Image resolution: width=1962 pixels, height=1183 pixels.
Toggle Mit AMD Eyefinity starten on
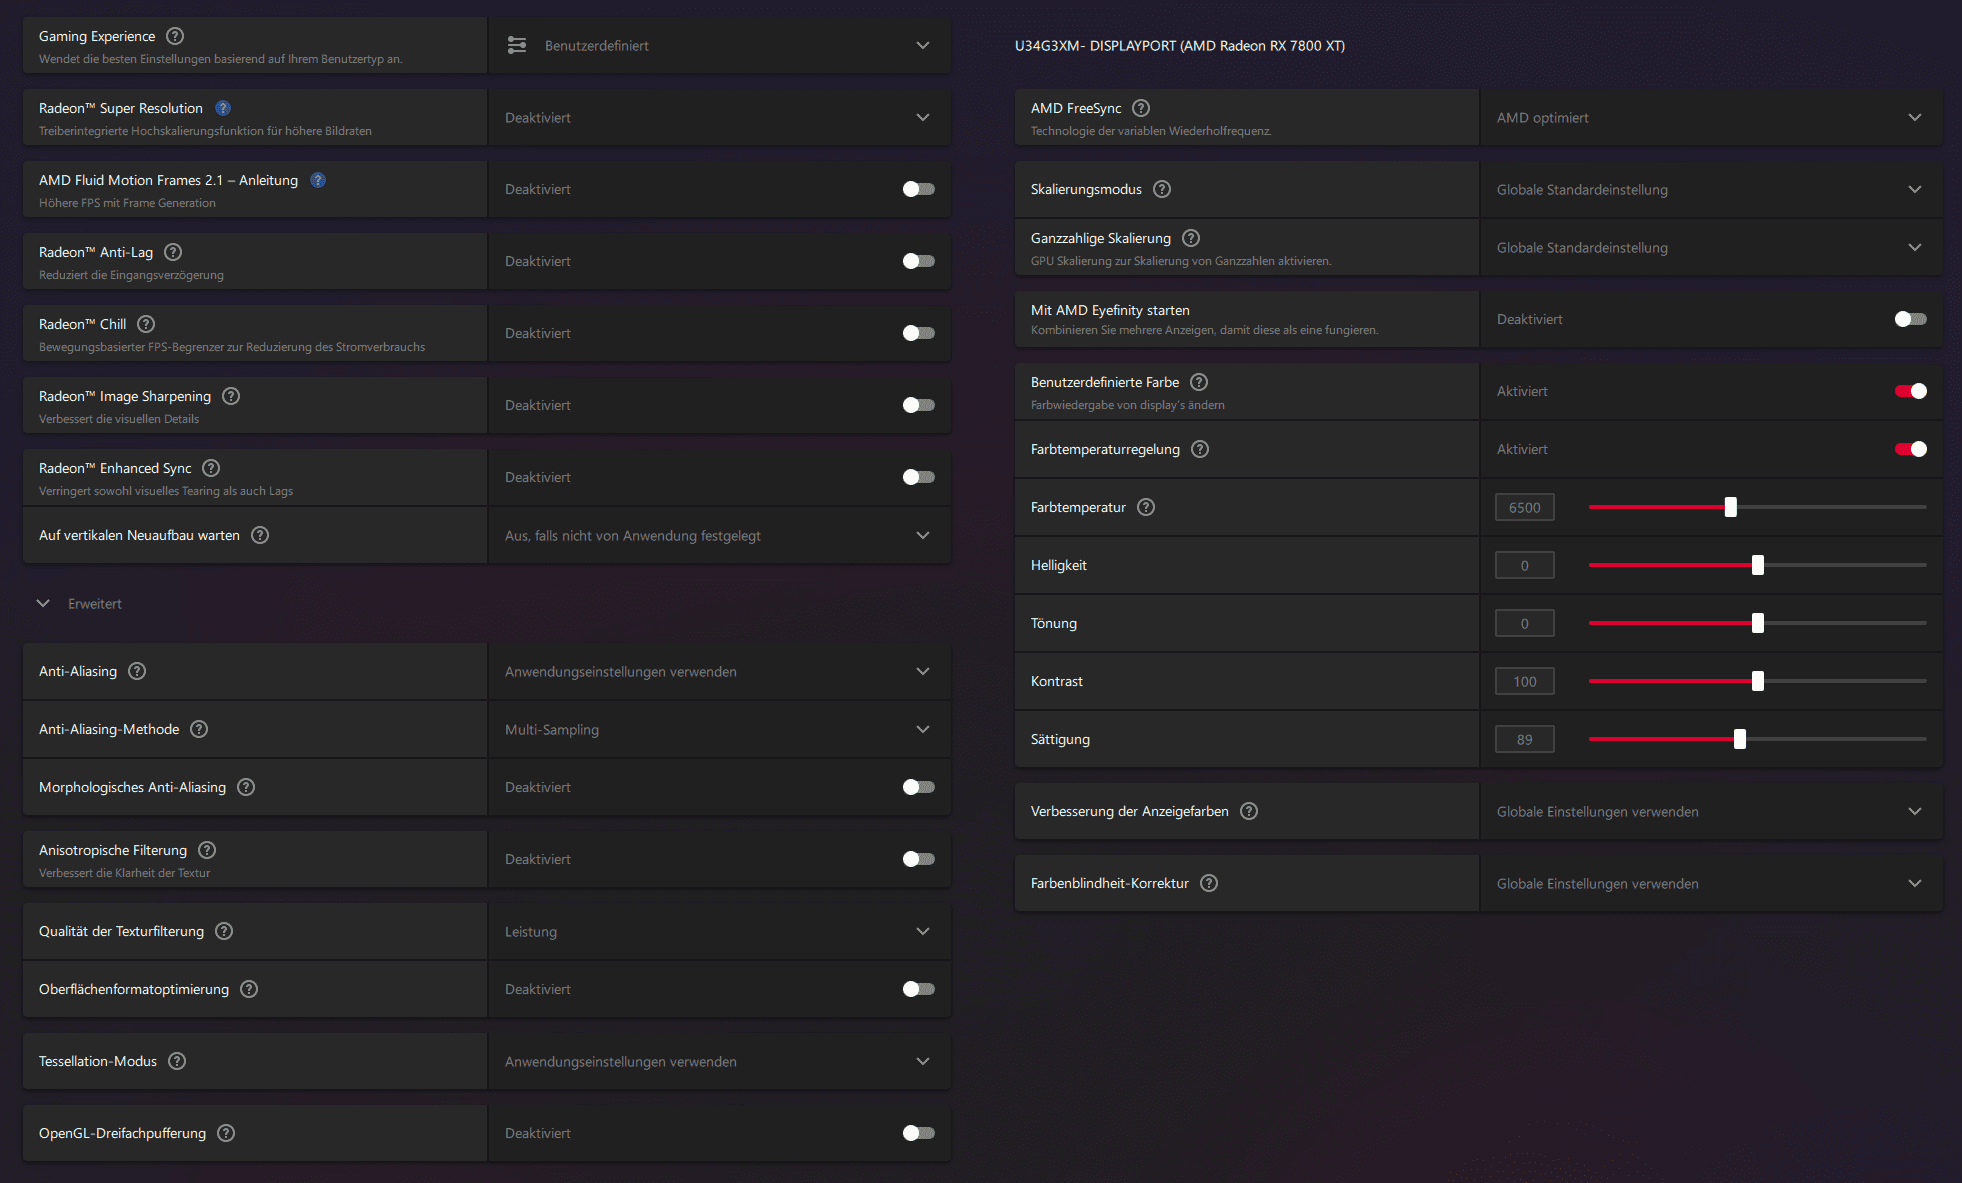point(1910,319)
